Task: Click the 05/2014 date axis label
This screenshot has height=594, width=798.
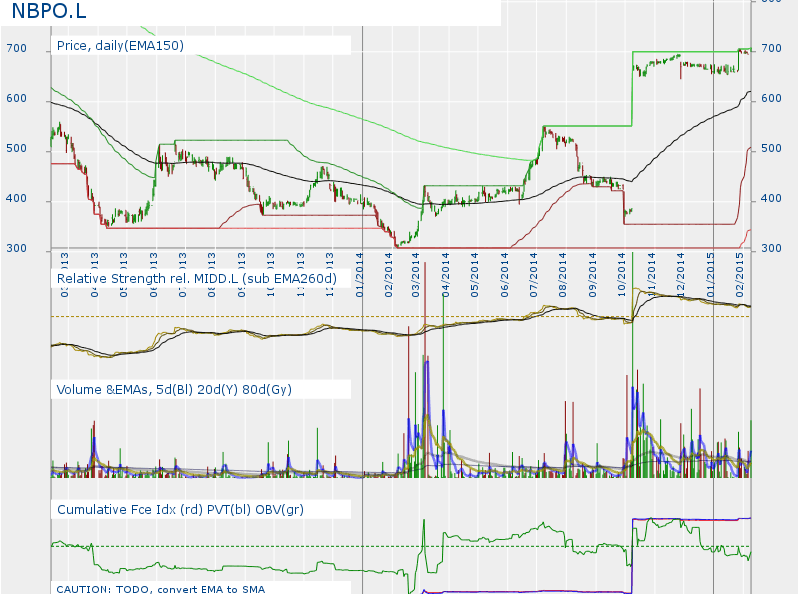Action: coord(476,272)
